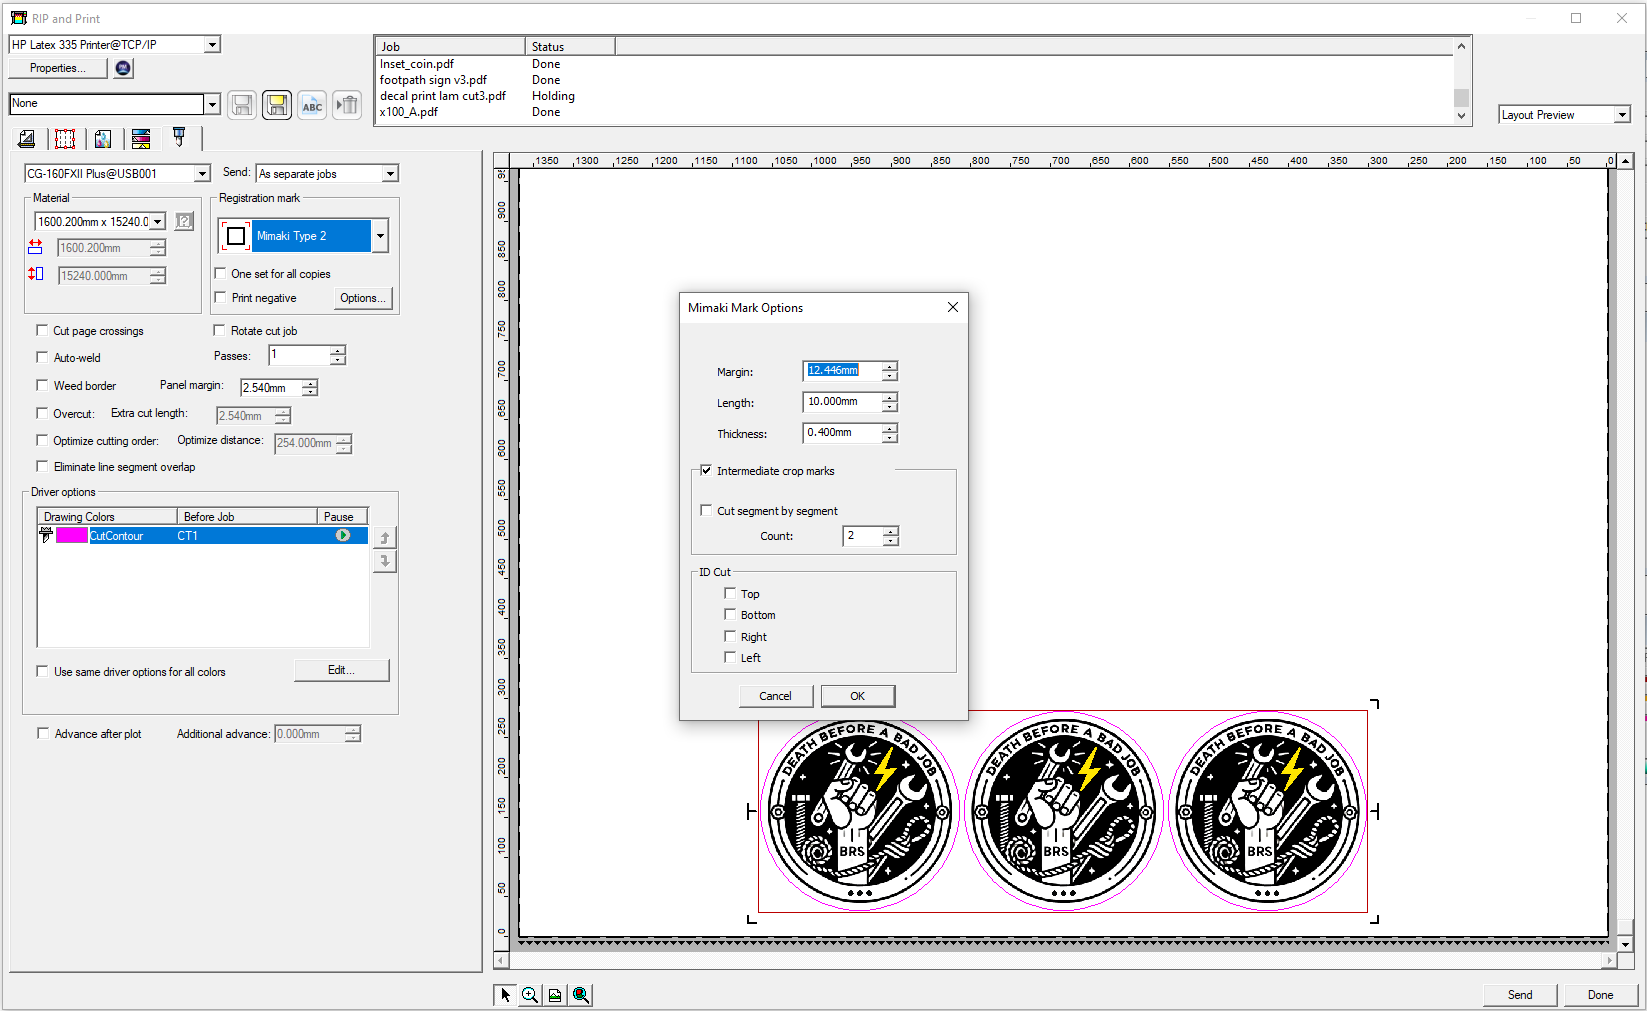The height and width of the screenshot is (1011, 1647).
Task: Click the Done button
Action: pos(1601,994)
